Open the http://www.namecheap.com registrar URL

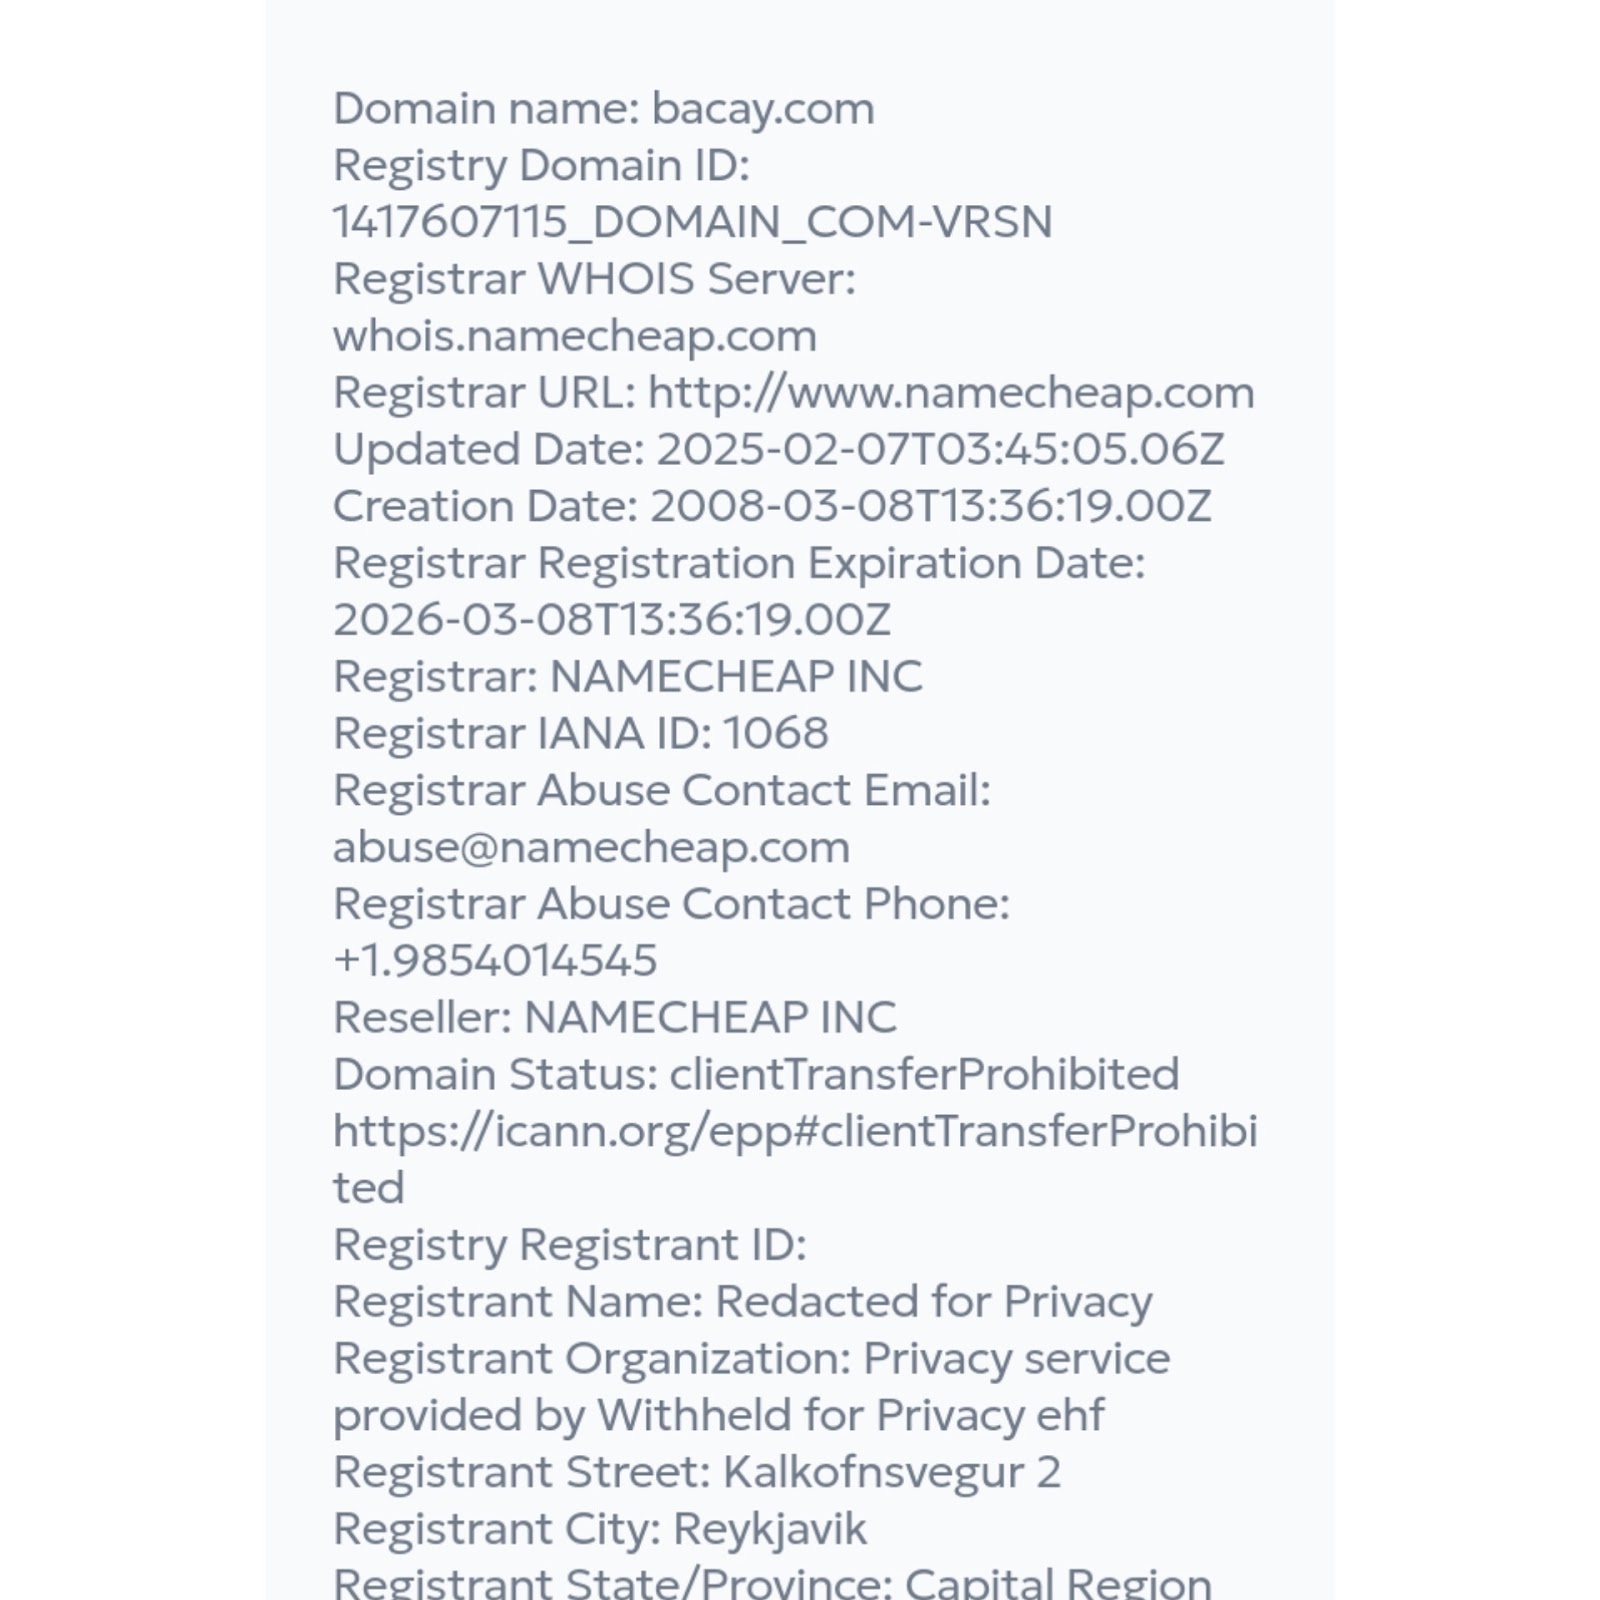(x=950, y=393)
